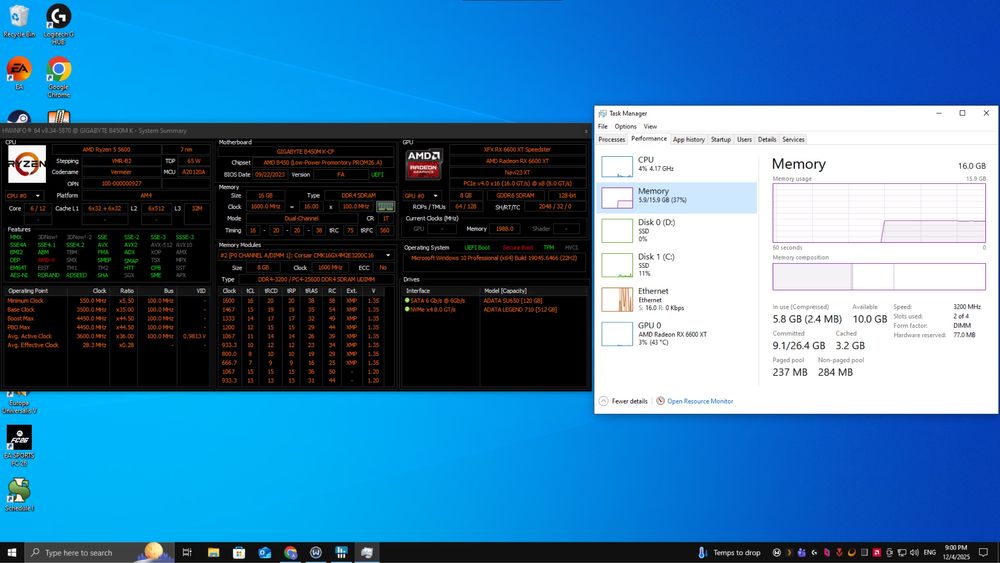Screen dimensions: 1000x563
Task: Select CPU graph thumbnail in Task Manager
Action: pyautogui.click(x=617, y=166)
